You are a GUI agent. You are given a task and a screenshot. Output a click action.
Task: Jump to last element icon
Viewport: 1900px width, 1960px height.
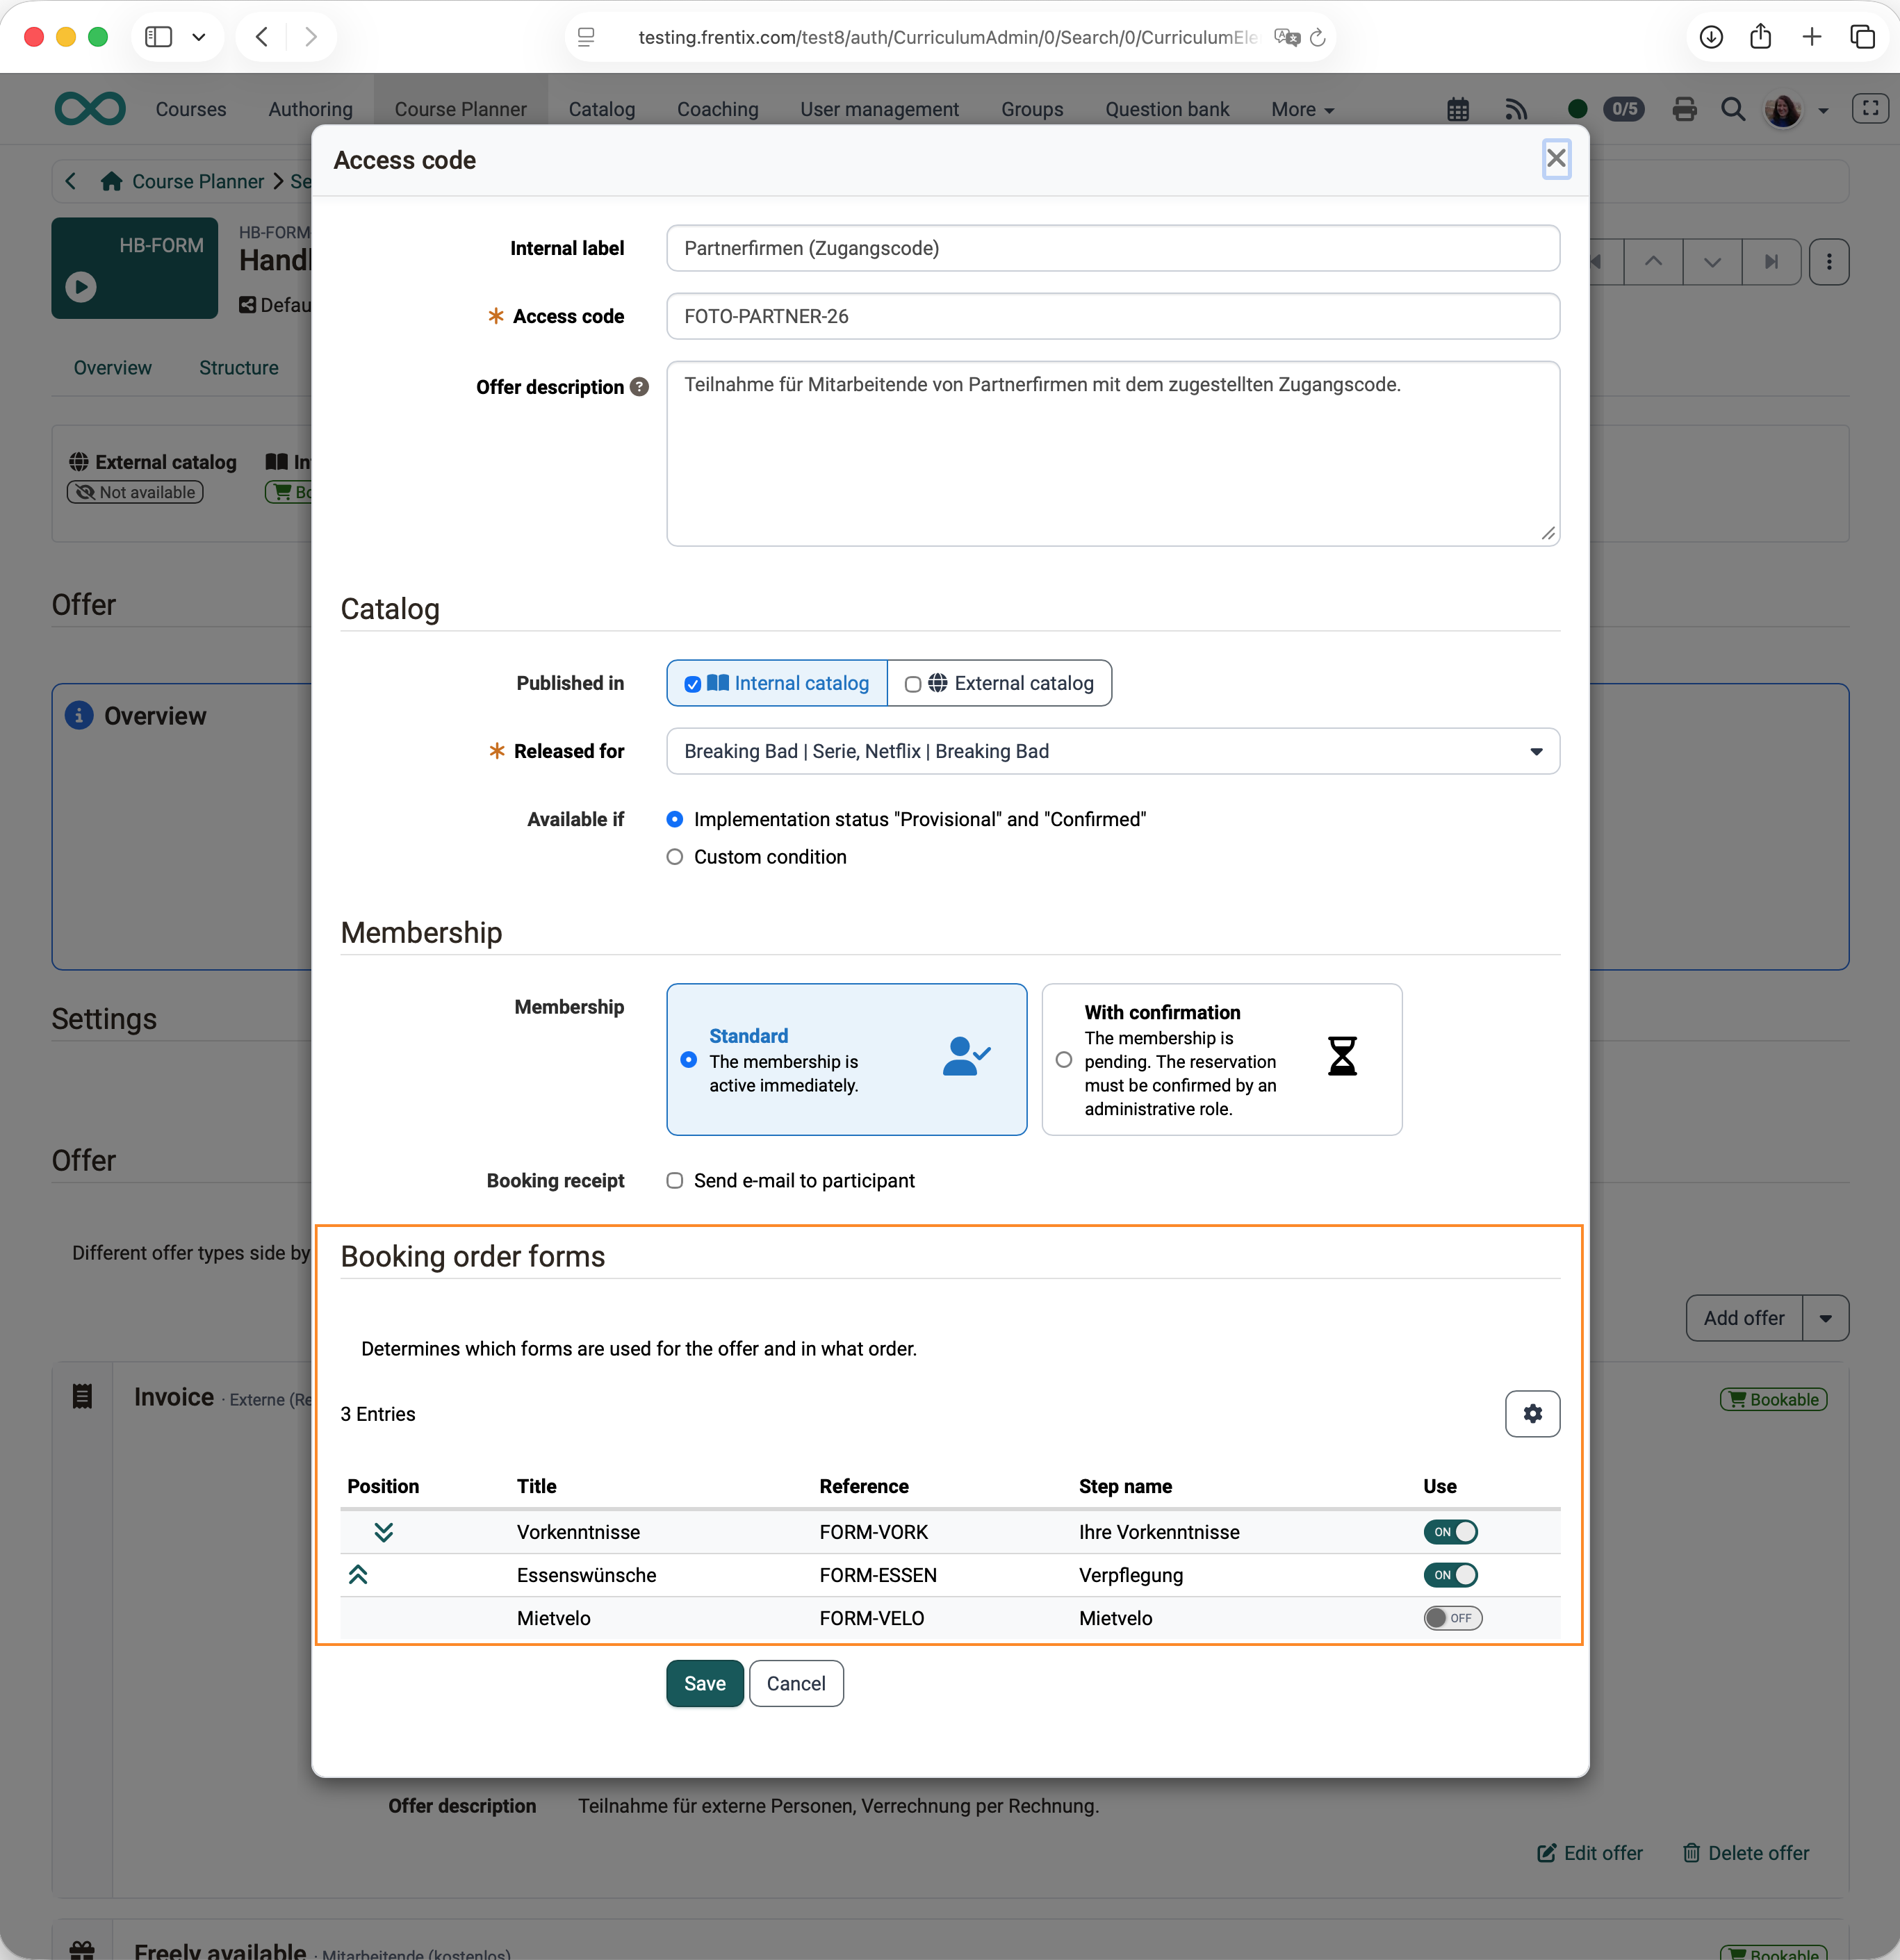click(1771, 262)
